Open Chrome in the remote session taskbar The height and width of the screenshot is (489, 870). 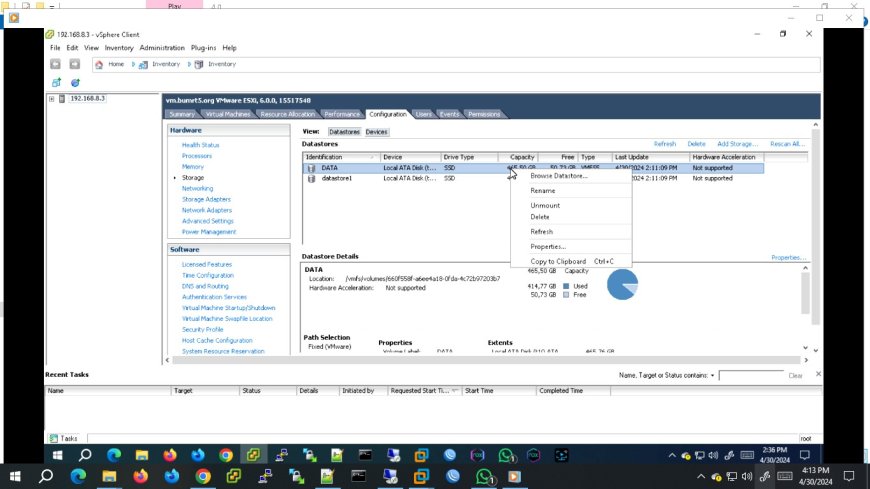pos(226,456)
